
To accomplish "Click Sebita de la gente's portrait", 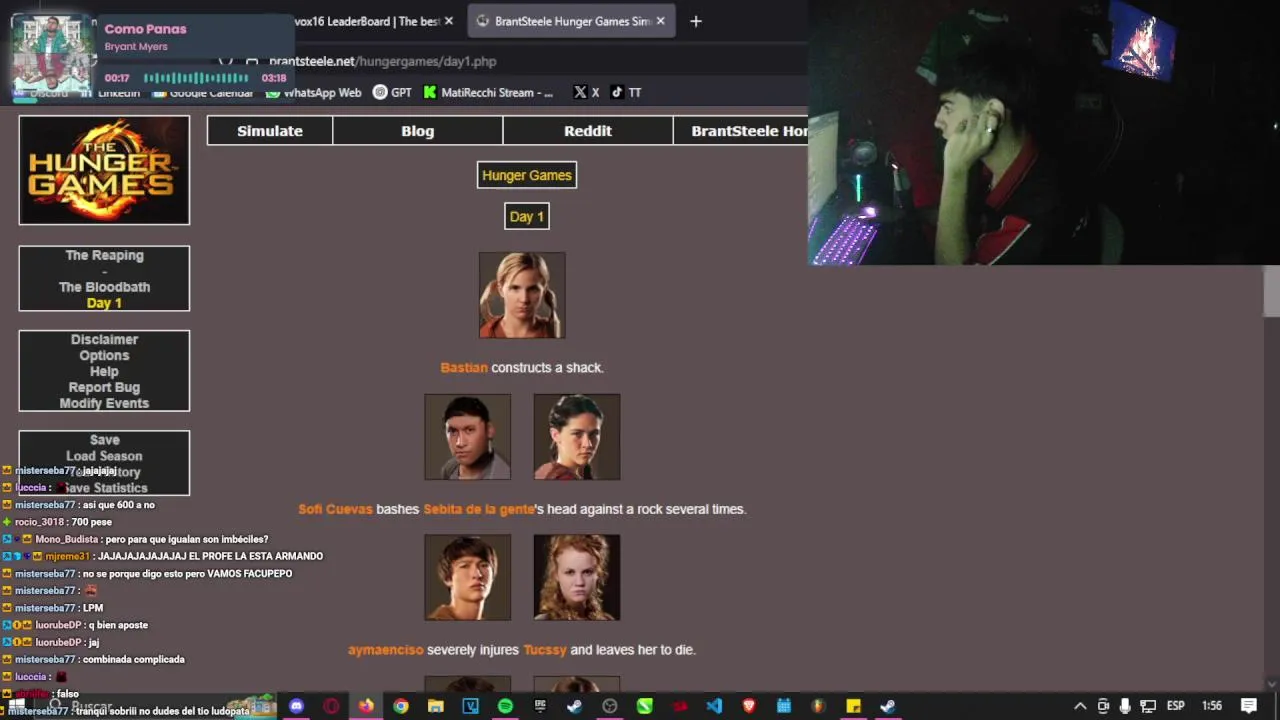I will point(577,437).
